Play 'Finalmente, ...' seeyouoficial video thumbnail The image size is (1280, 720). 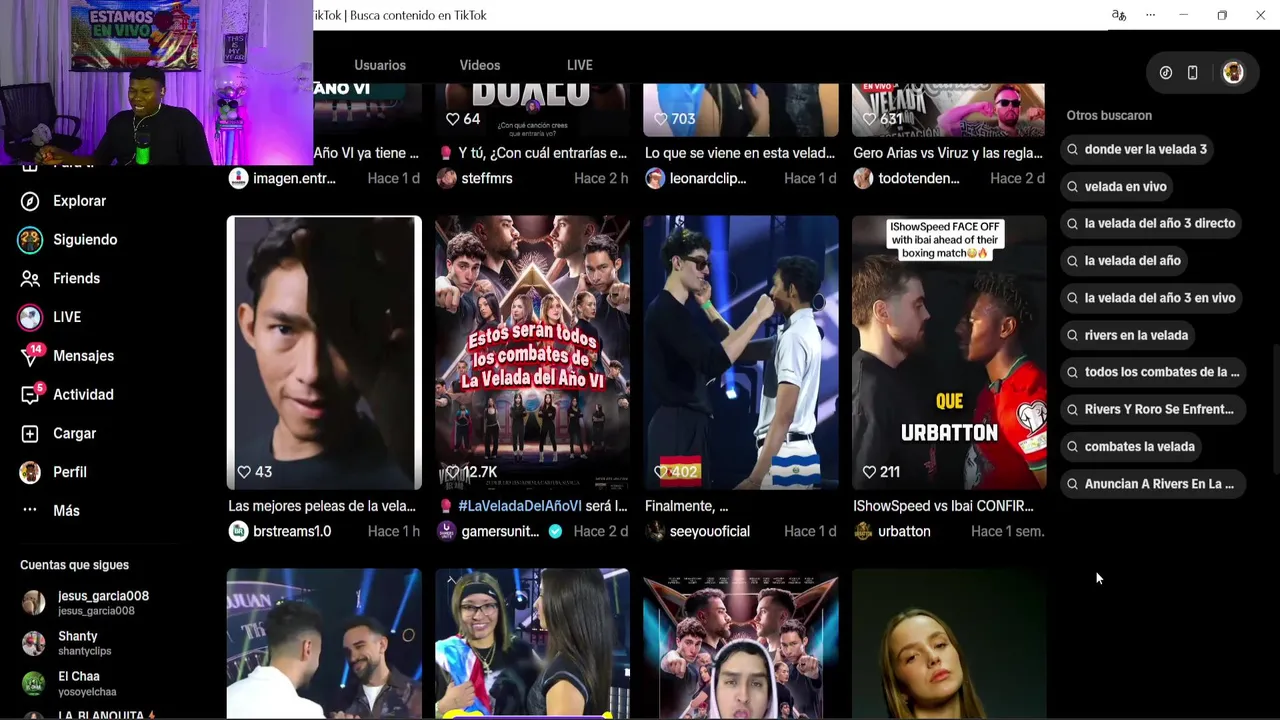[741, 352]
